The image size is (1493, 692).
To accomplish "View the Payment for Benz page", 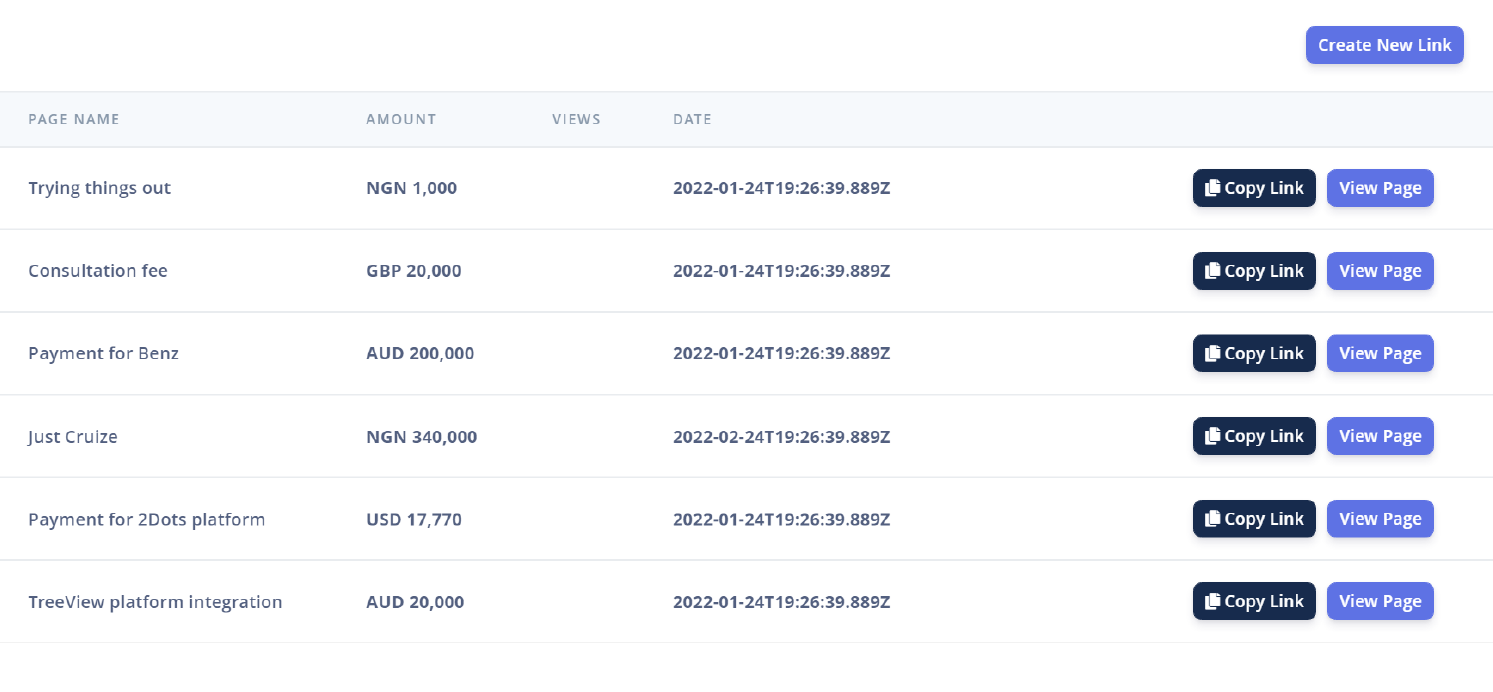I will point(1379,354).
